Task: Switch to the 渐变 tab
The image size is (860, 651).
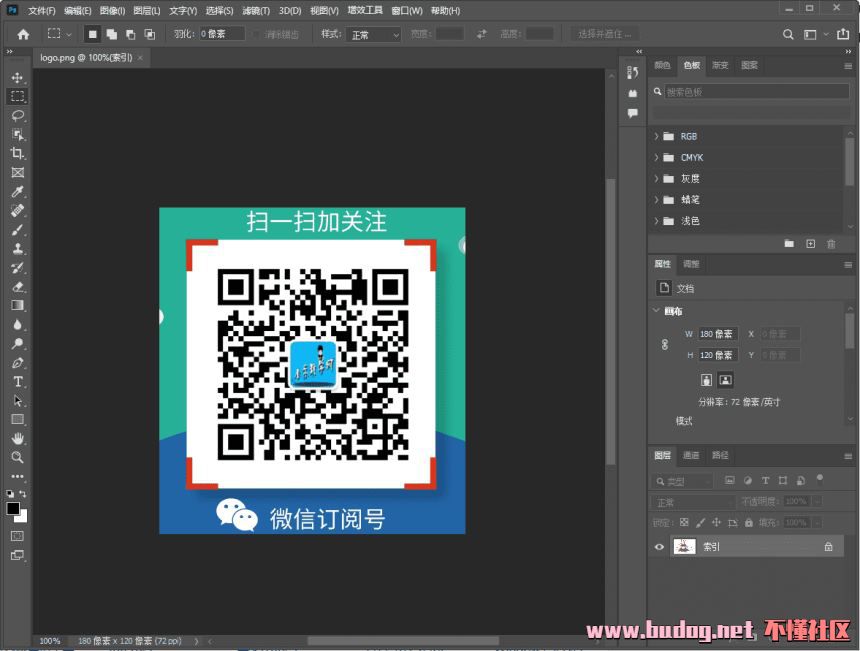Action: (720, 65)
